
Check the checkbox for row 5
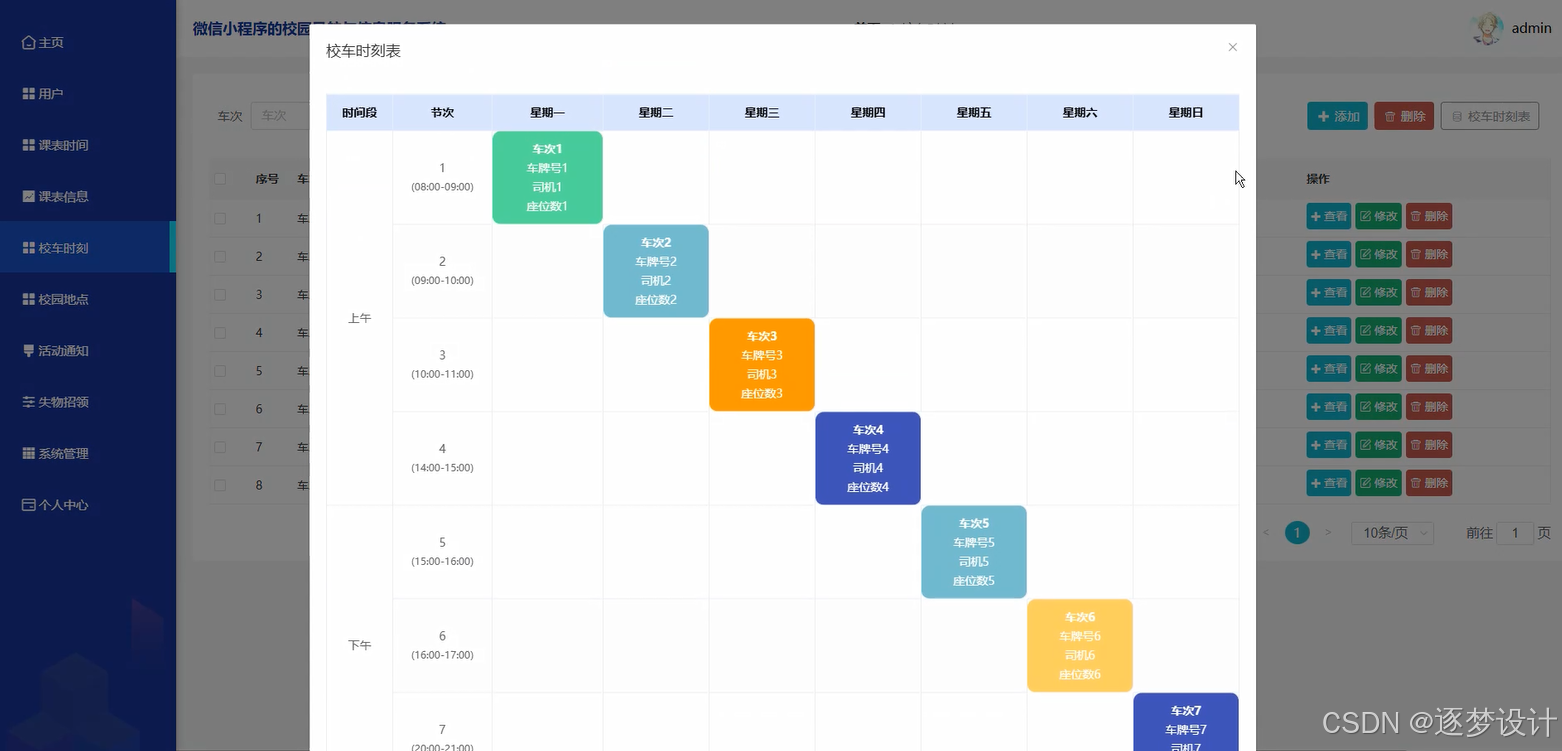pyautogui.click(x=220, y=370)
